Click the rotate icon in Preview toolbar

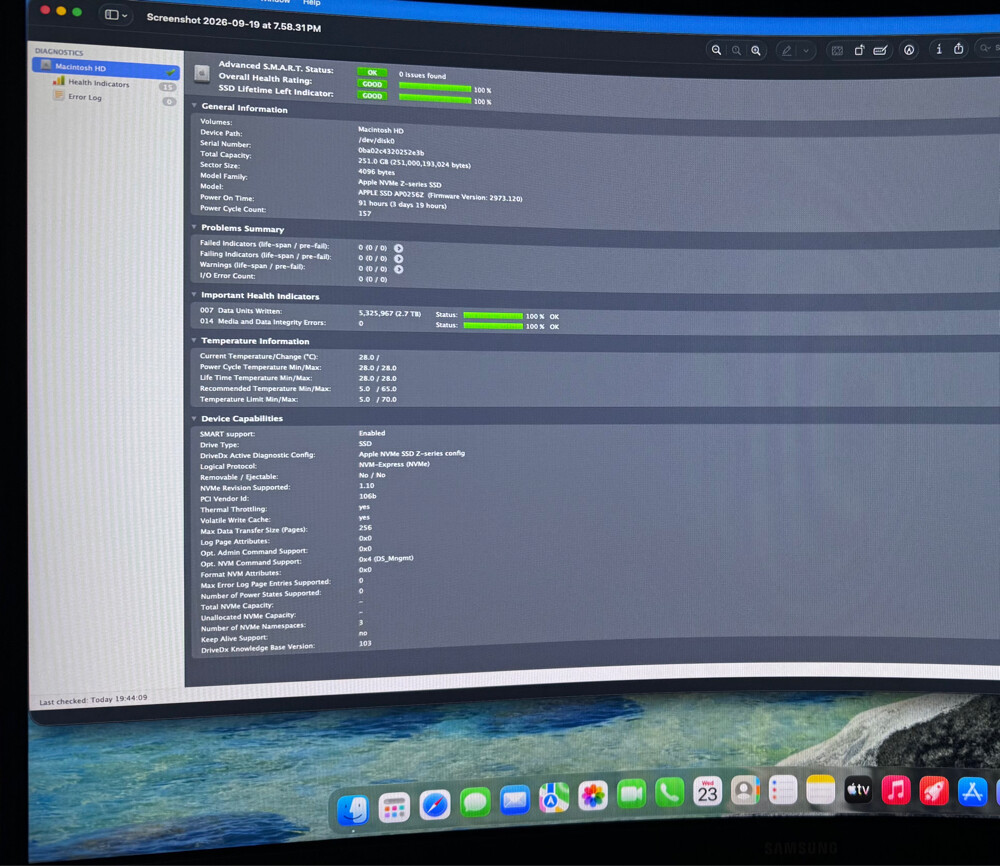(x=859, y=50)
